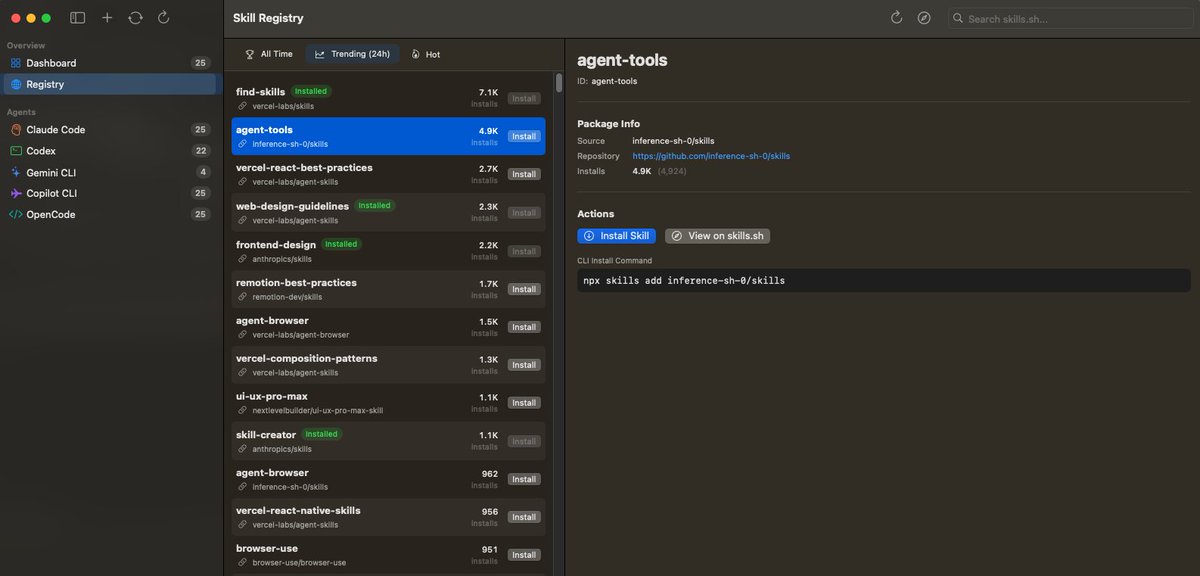Viewport: 1200px width, 576px height.
Task: Open the compass browser icon in the toolbar
Action: point(924,18)
